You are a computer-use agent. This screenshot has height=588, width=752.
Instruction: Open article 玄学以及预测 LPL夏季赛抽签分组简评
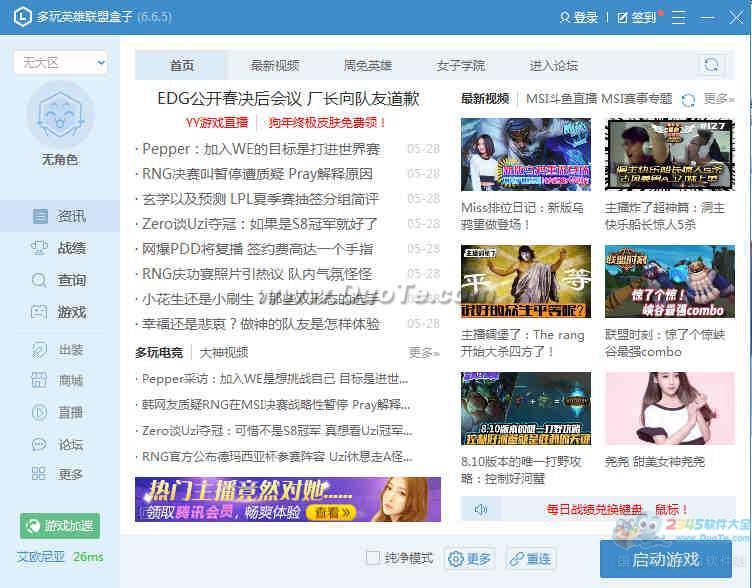(x=260, y=199)
